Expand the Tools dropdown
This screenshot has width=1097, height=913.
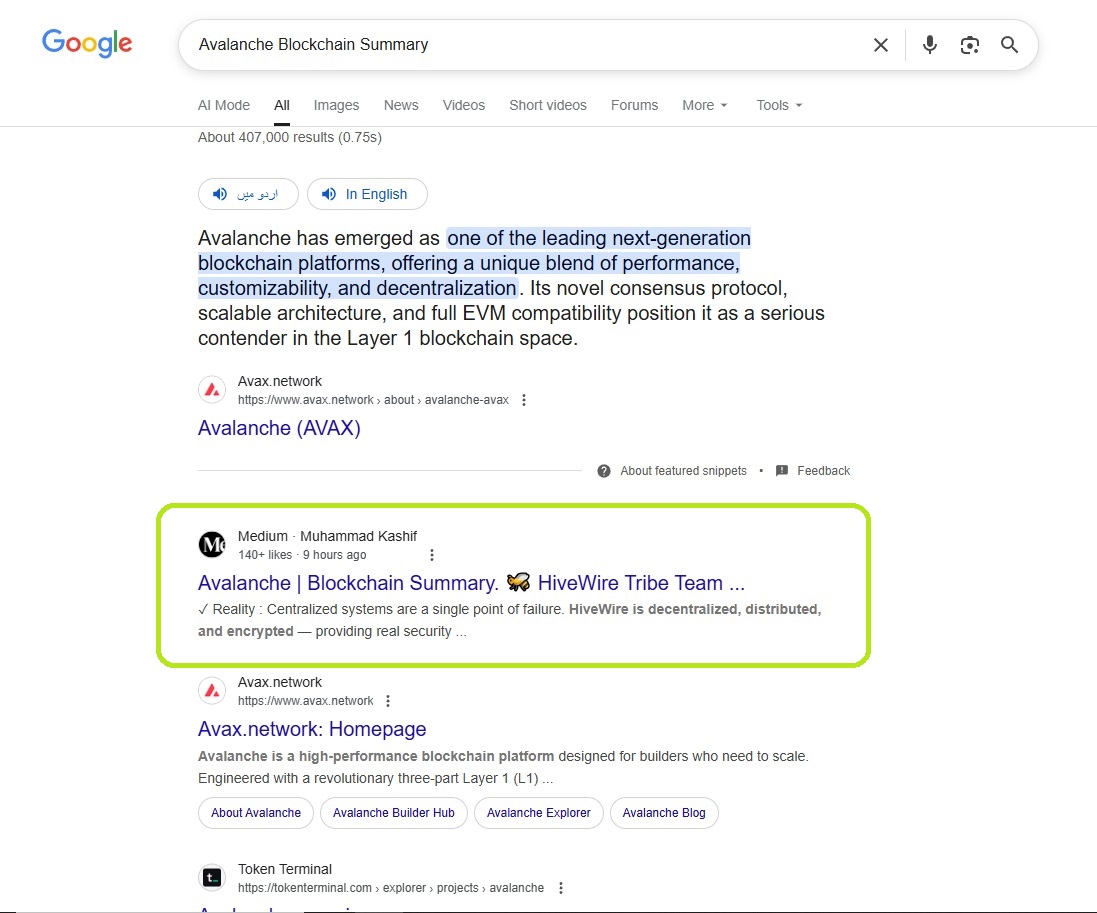click(779, 105)
